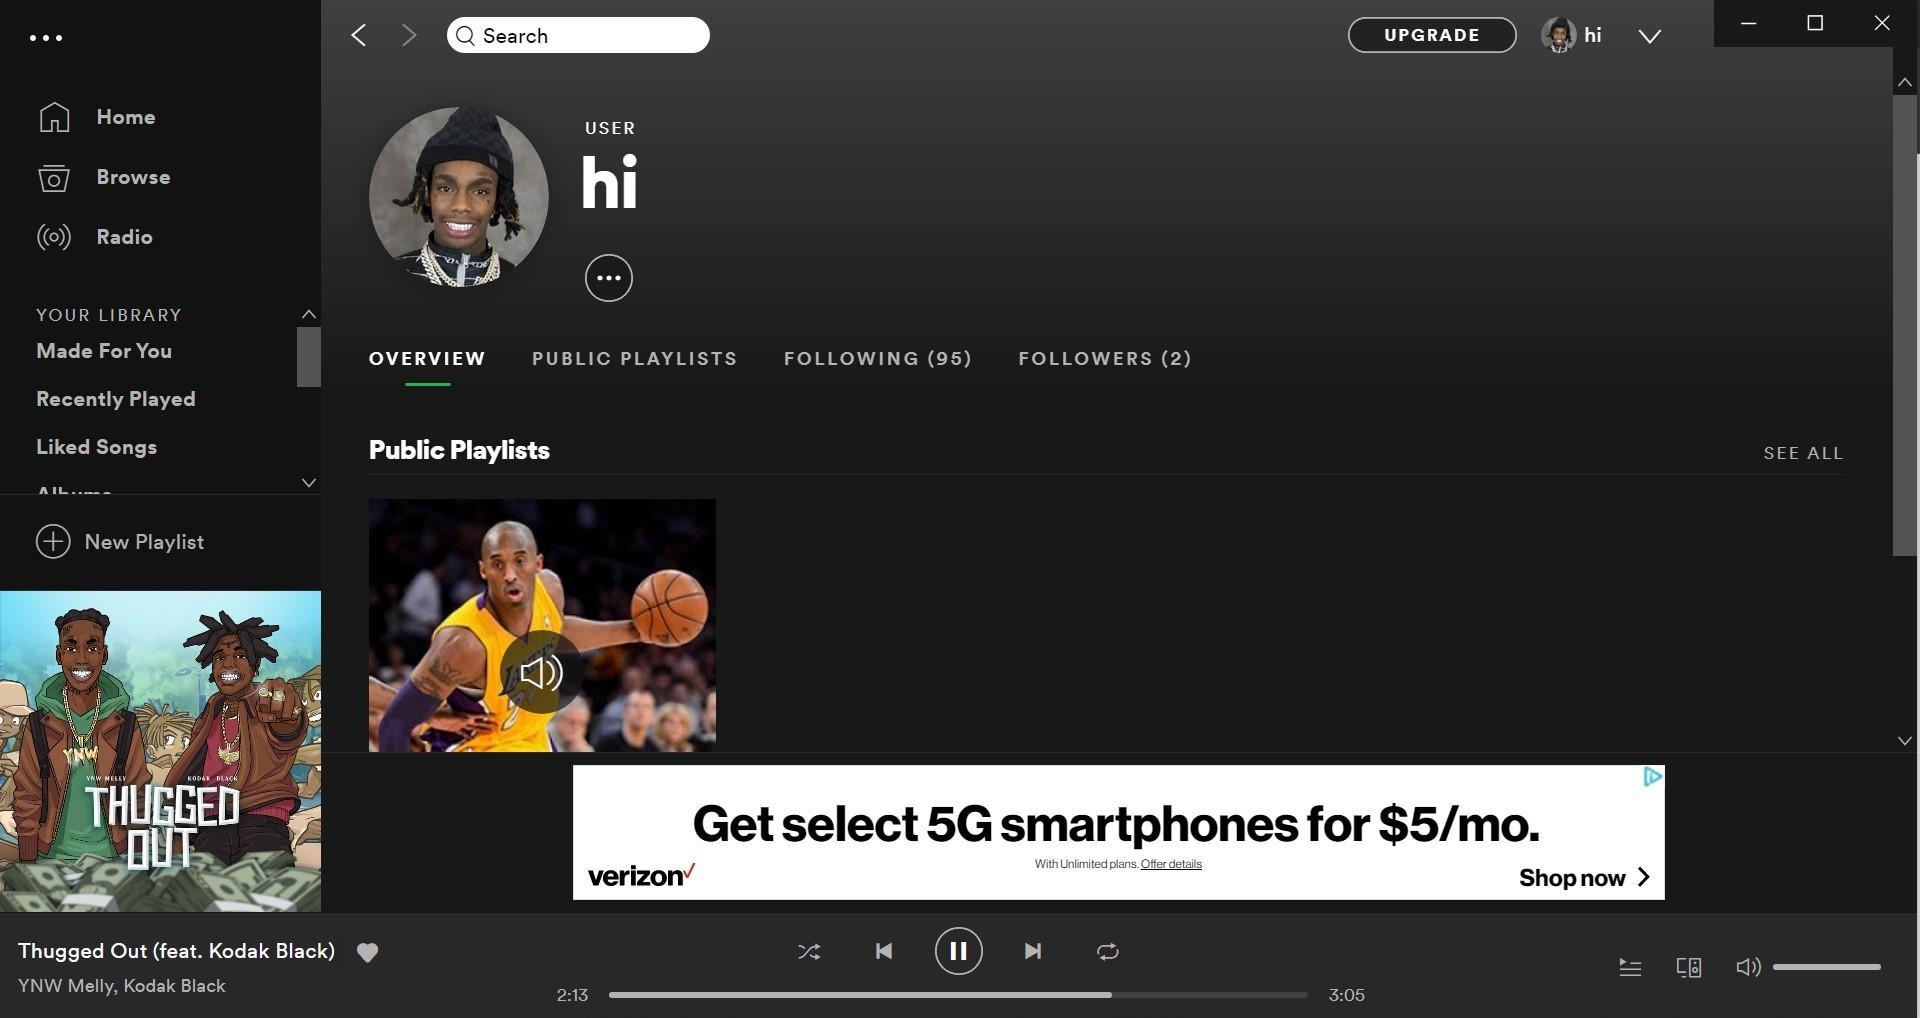Viewport: 1920px width, 1018px height.
Task: Open Recently Played in the library
Action: (x=116, y=399)
